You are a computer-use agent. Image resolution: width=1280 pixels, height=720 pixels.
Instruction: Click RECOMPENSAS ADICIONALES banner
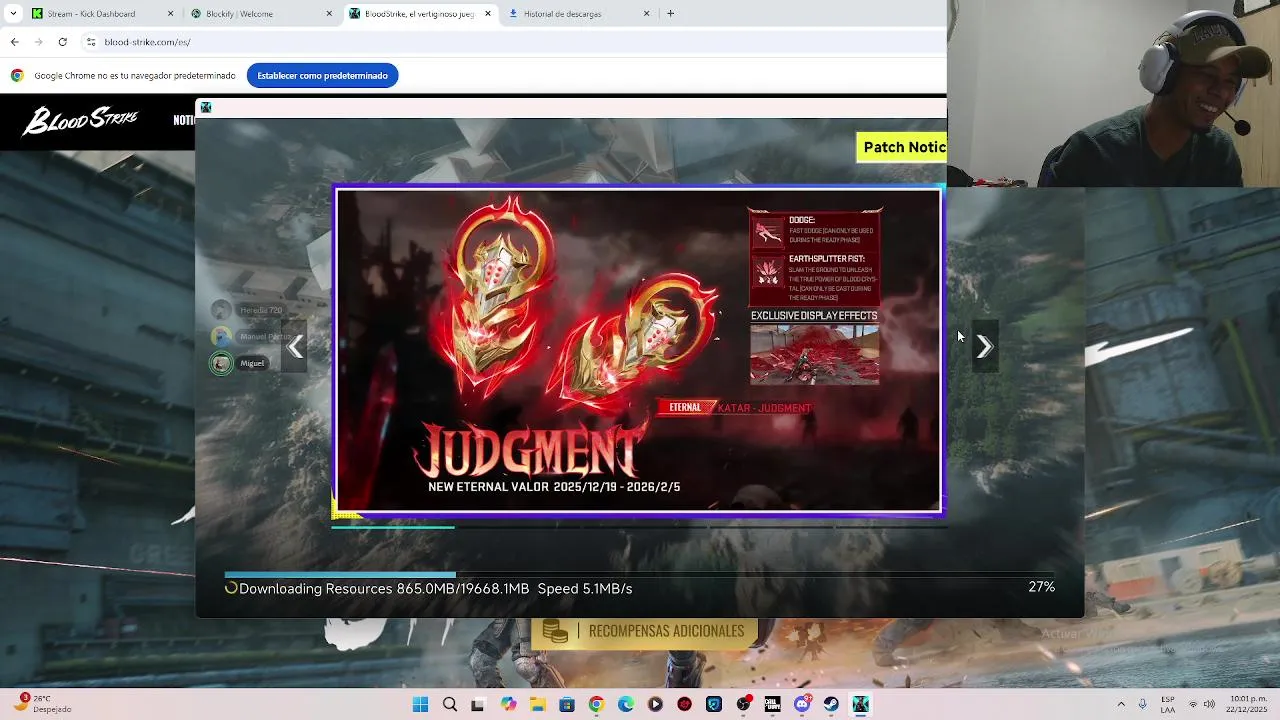pyautogui.click(x=645, y=631)
